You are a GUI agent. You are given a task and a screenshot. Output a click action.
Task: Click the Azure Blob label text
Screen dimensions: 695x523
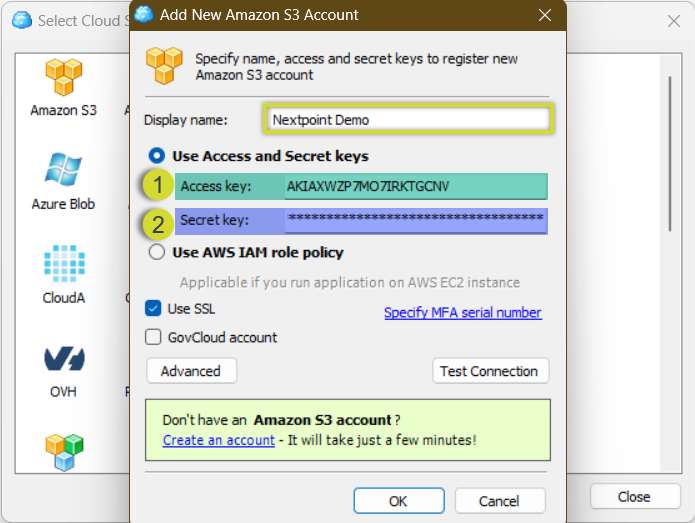(63, 204)
